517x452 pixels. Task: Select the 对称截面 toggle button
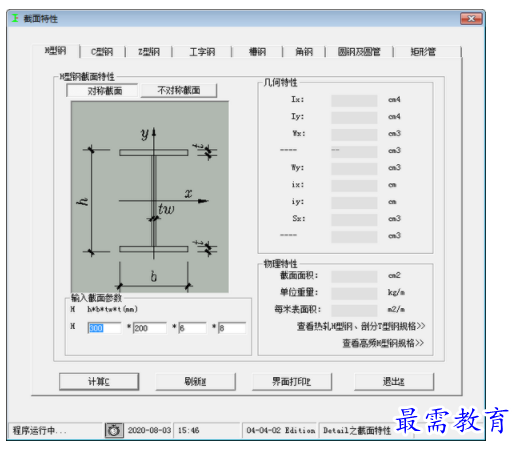tap(102, 91)
